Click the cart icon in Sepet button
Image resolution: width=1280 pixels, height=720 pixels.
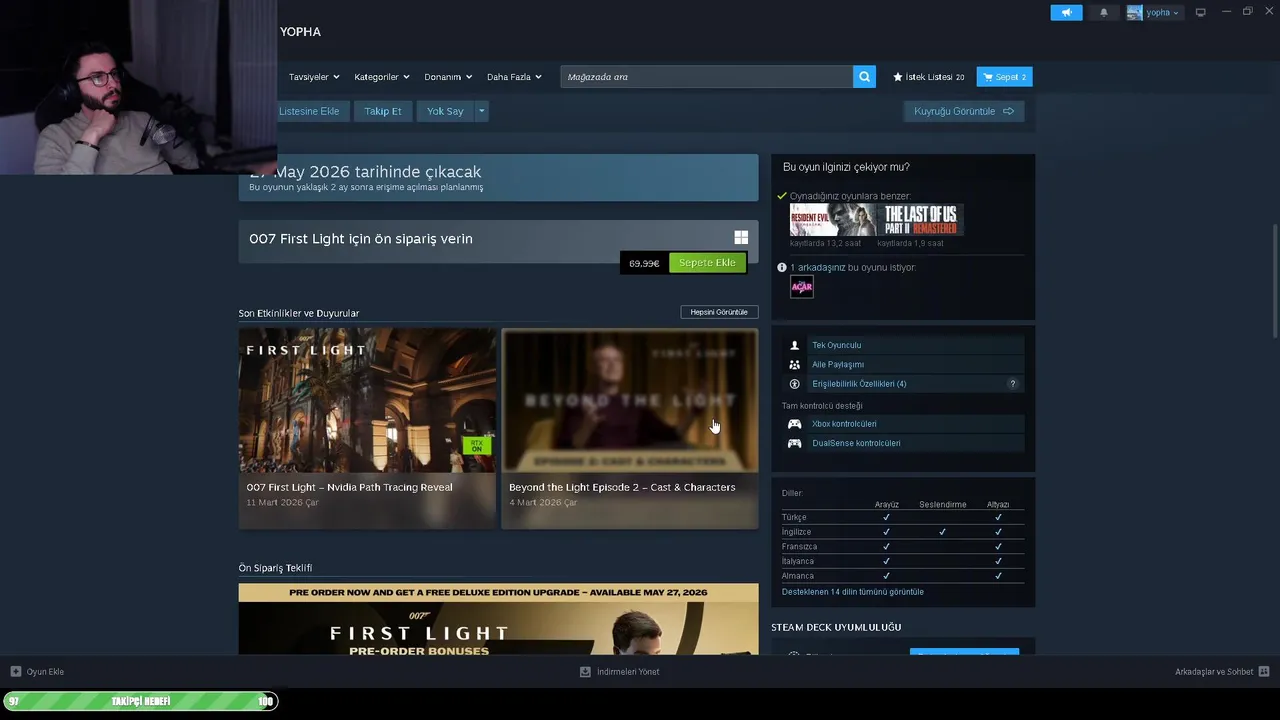[988, 77]
